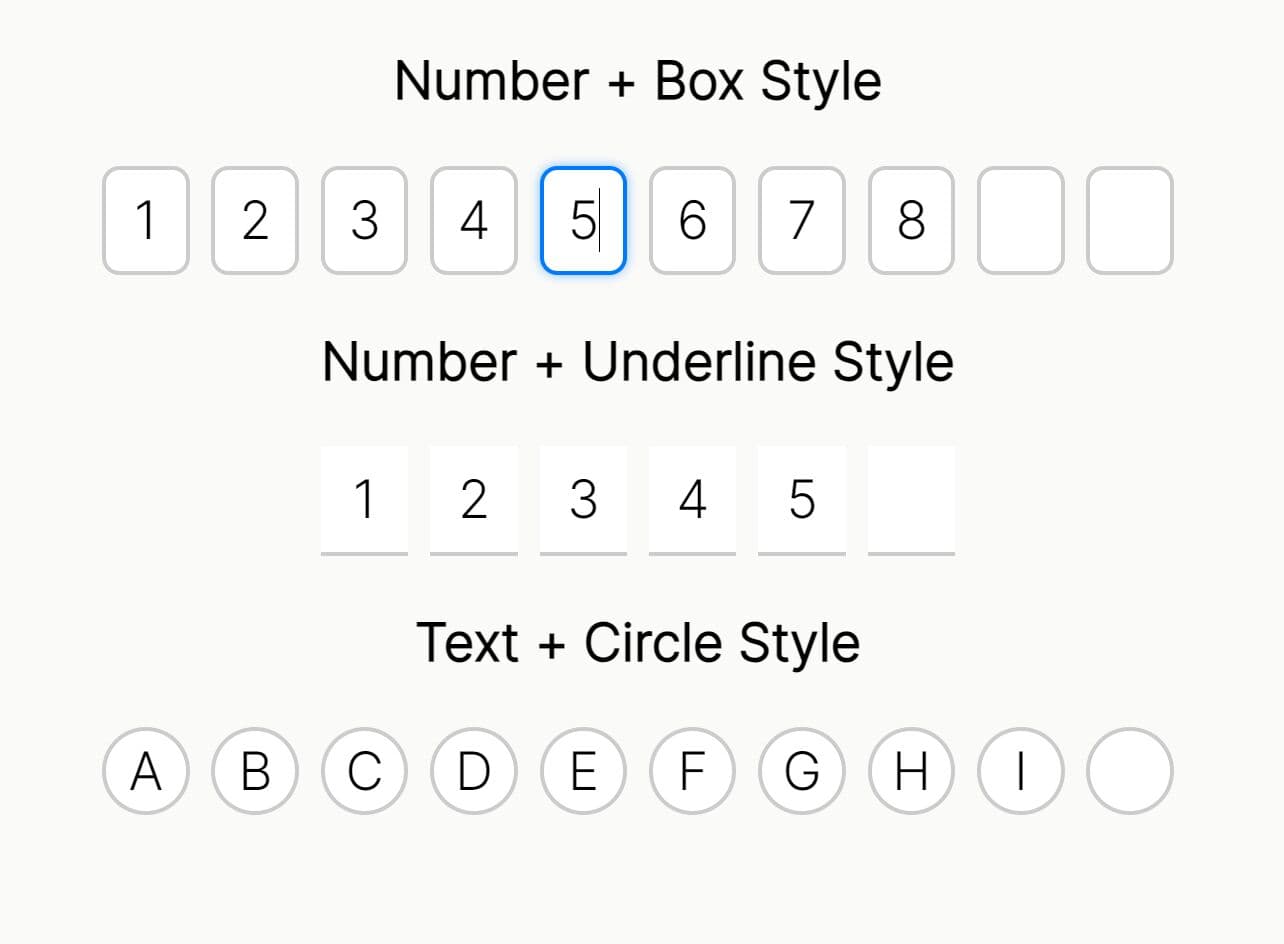Focus the underline input containing 5
This screenshot has height=944, width=1284.
801,499
